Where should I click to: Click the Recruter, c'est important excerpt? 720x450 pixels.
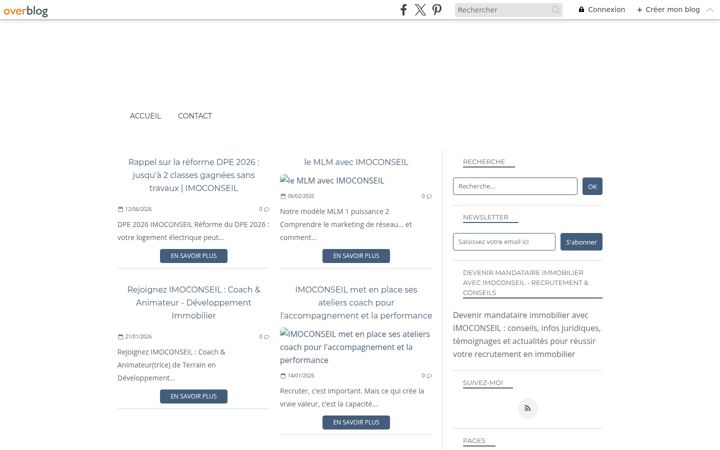tap(352, 398)
